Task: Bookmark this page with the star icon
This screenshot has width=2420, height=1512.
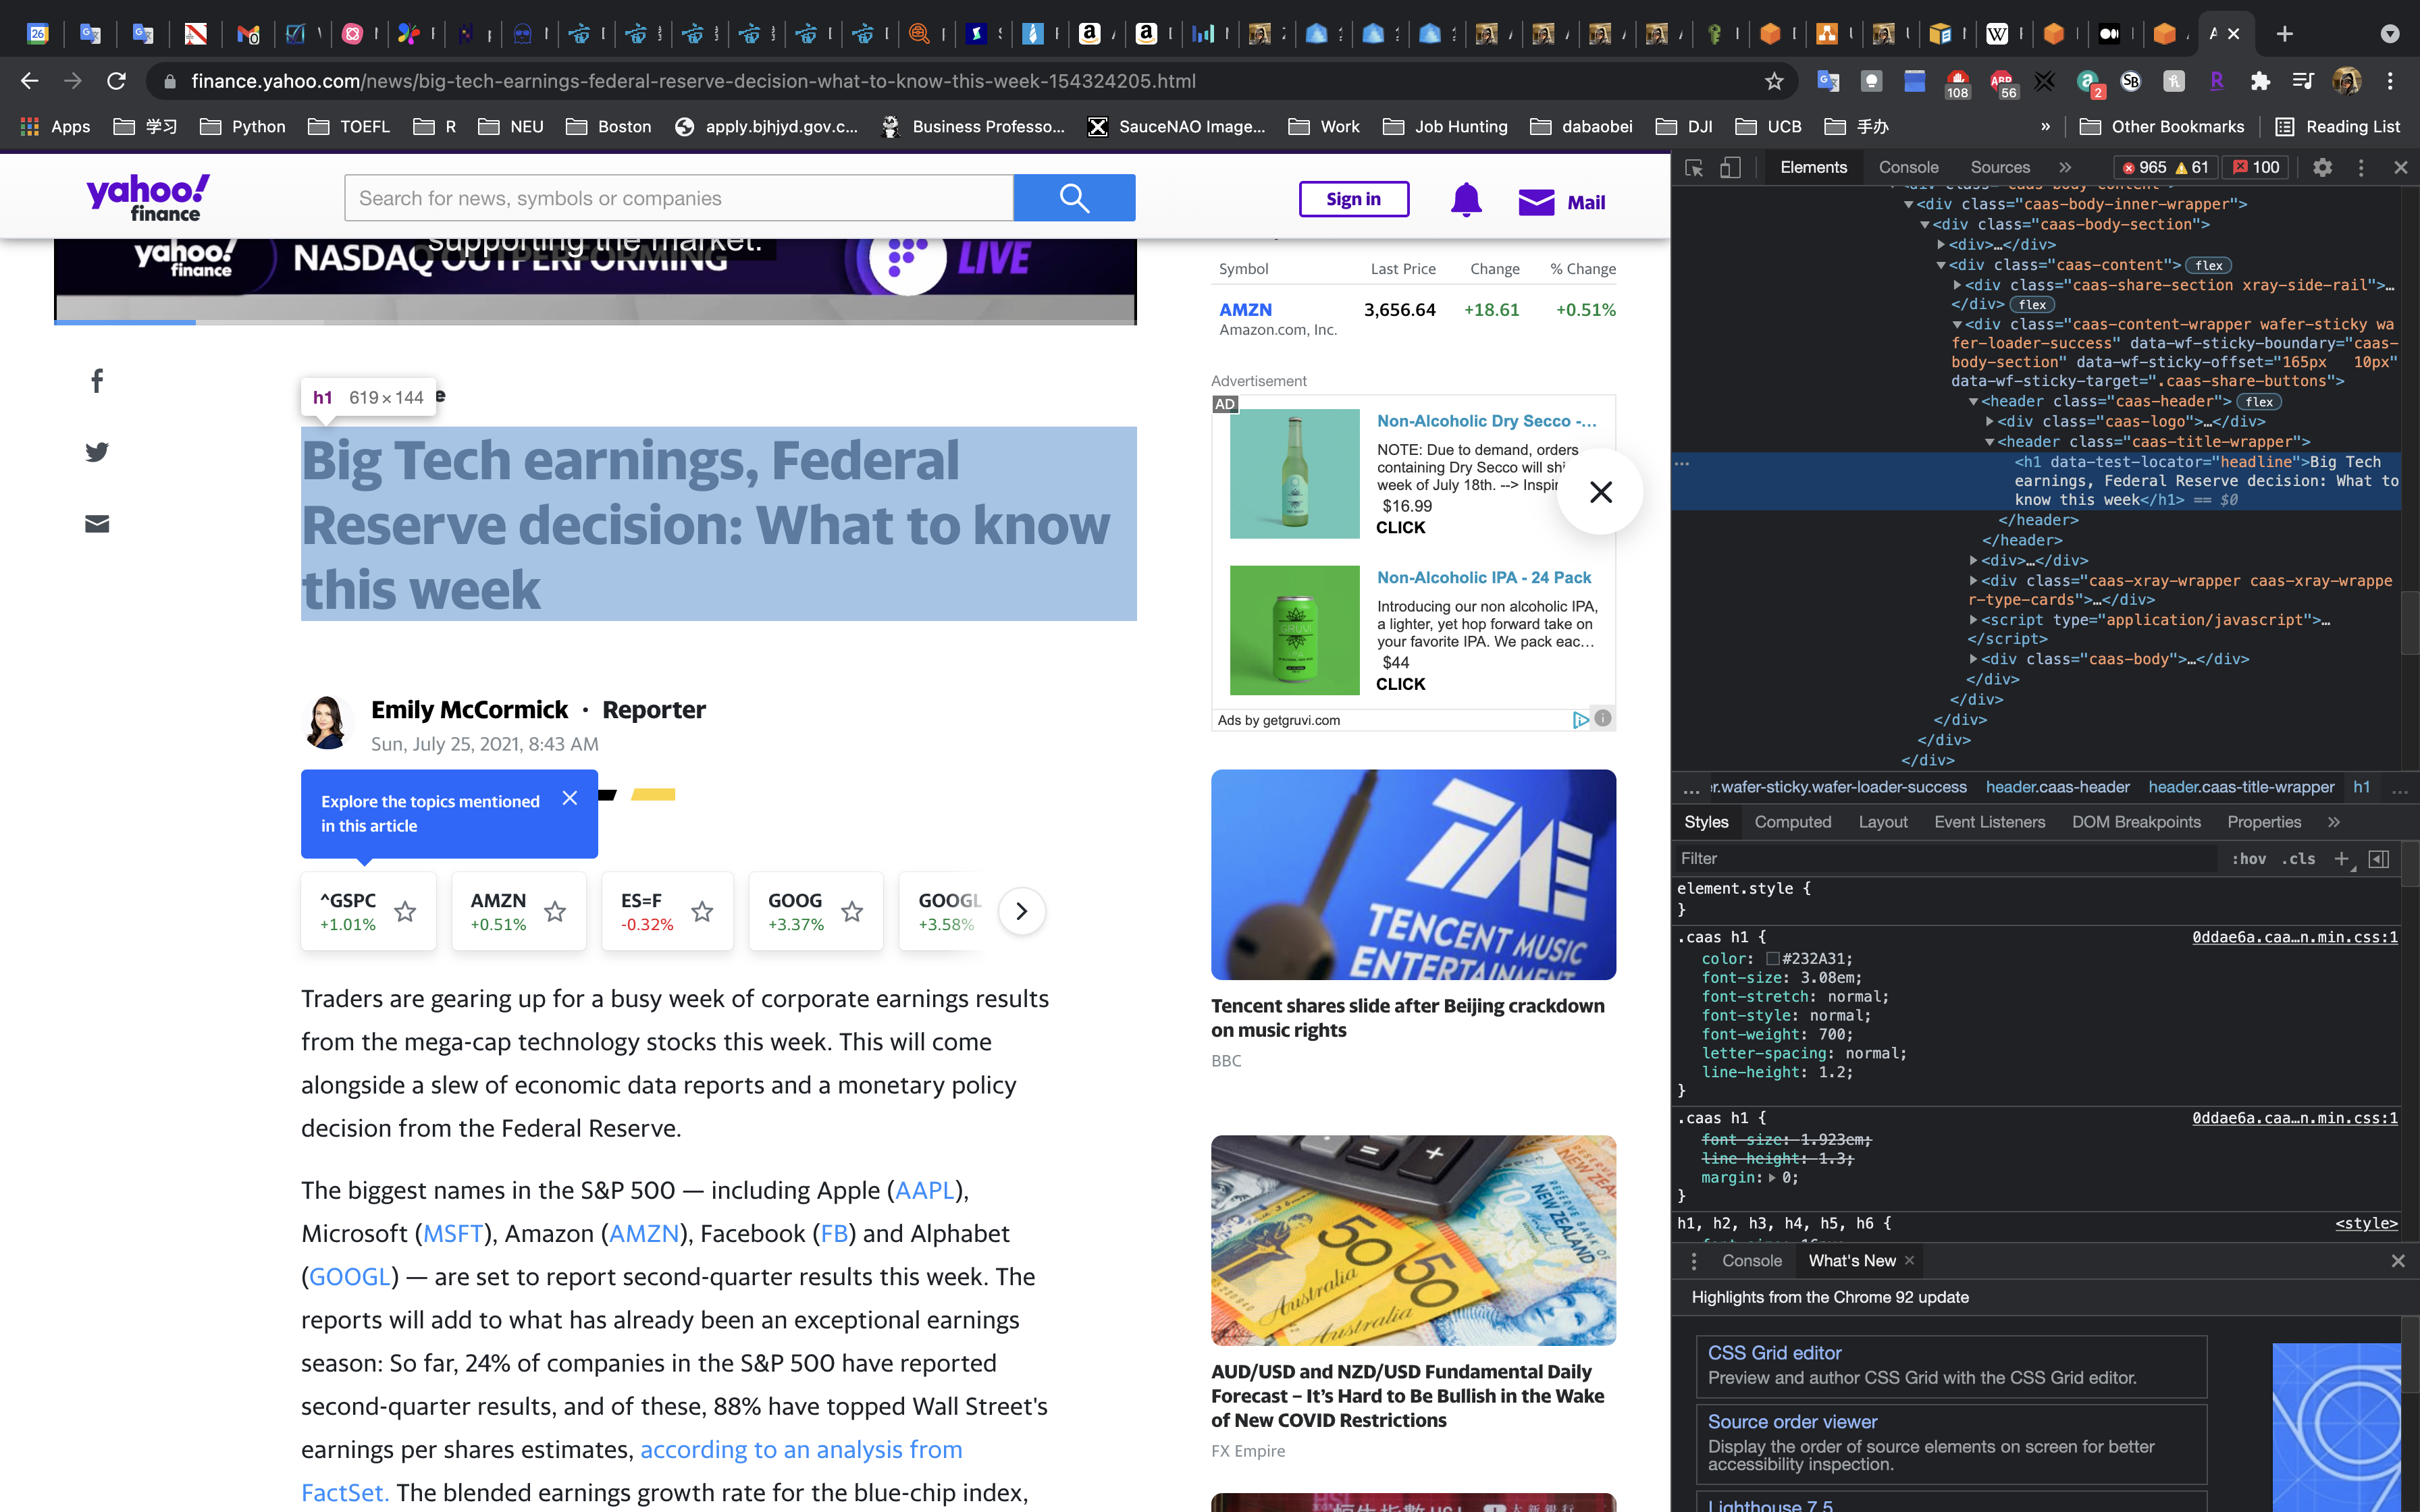Action: [x=1774, y=81]
